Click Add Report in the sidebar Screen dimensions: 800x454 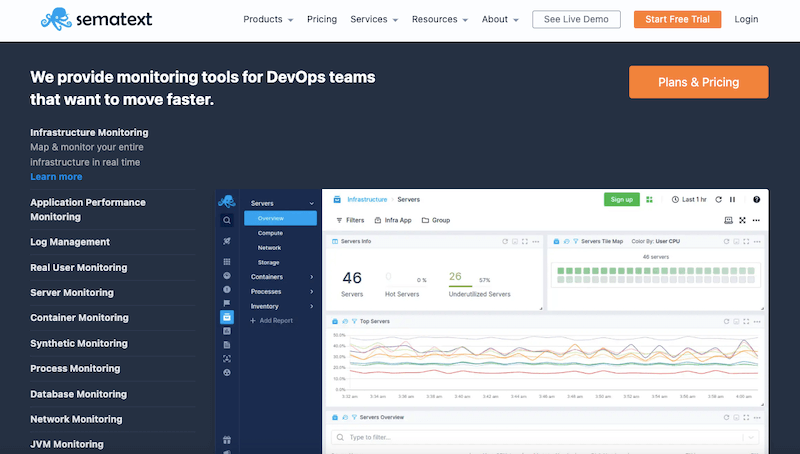tap(271, 321)
